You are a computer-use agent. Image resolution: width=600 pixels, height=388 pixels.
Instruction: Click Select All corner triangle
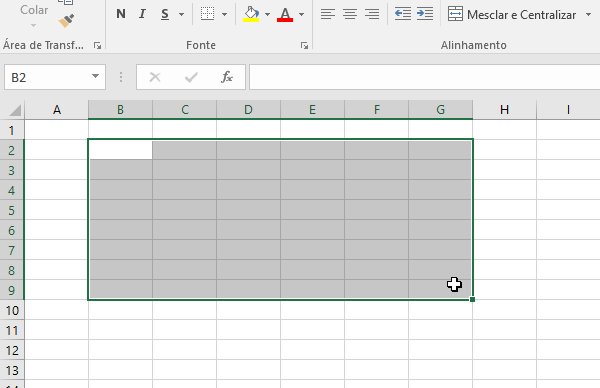pos(15,110)
